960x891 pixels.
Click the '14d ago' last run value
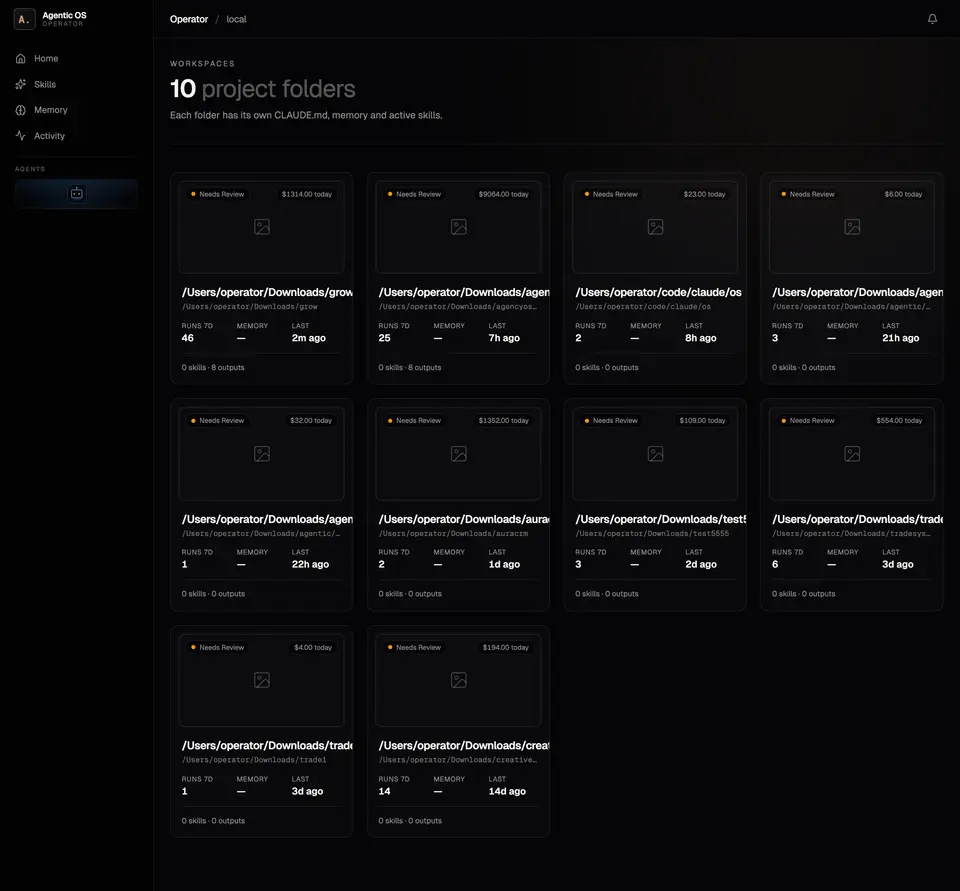tap(507, 791)
